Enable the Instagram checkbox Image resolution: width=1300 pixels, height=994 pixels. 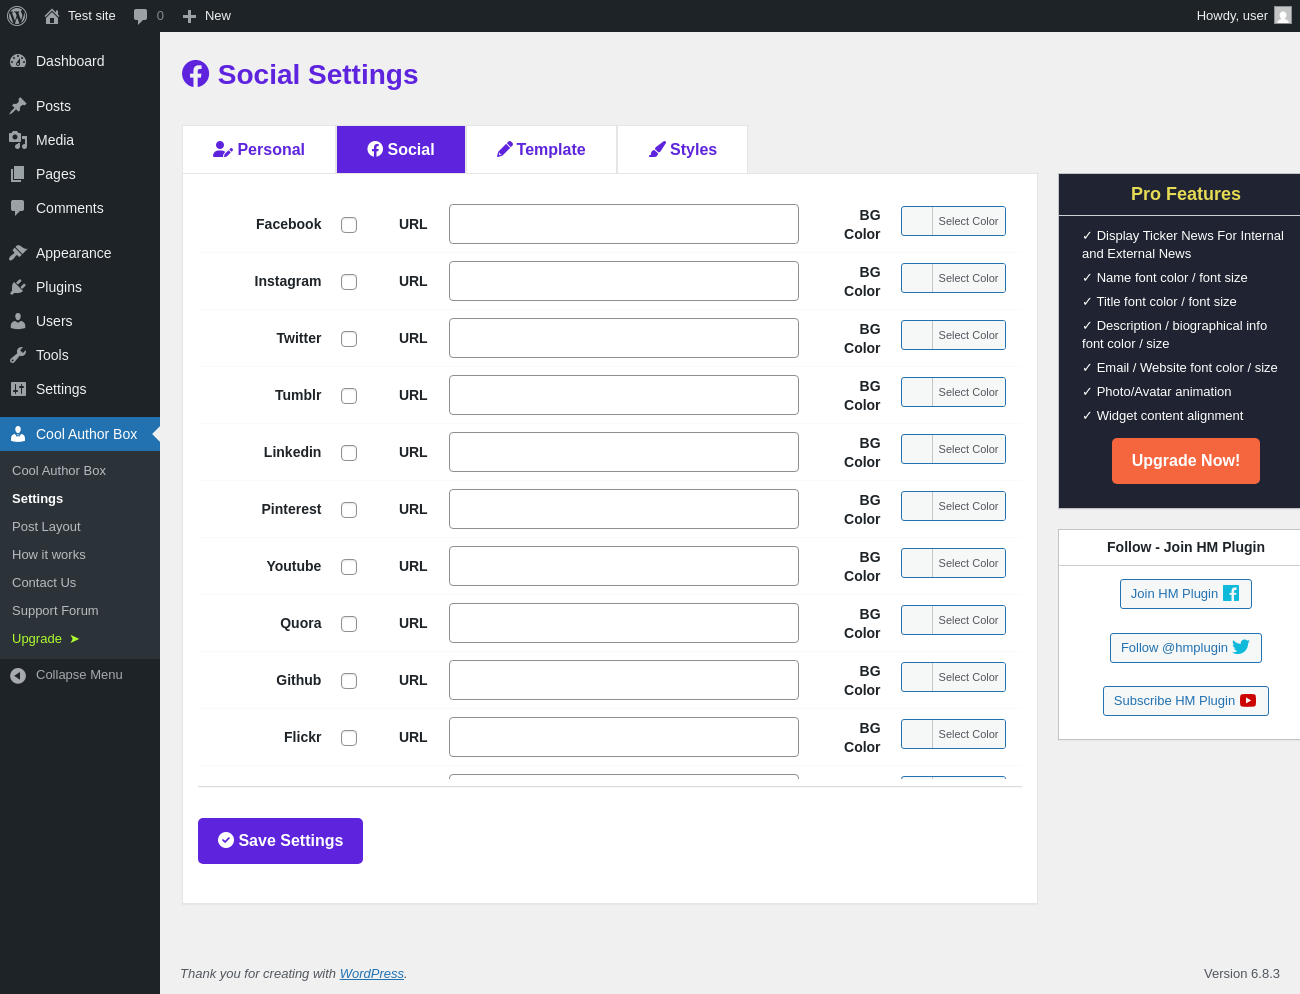pyautogui.click(x=349, y=282)
